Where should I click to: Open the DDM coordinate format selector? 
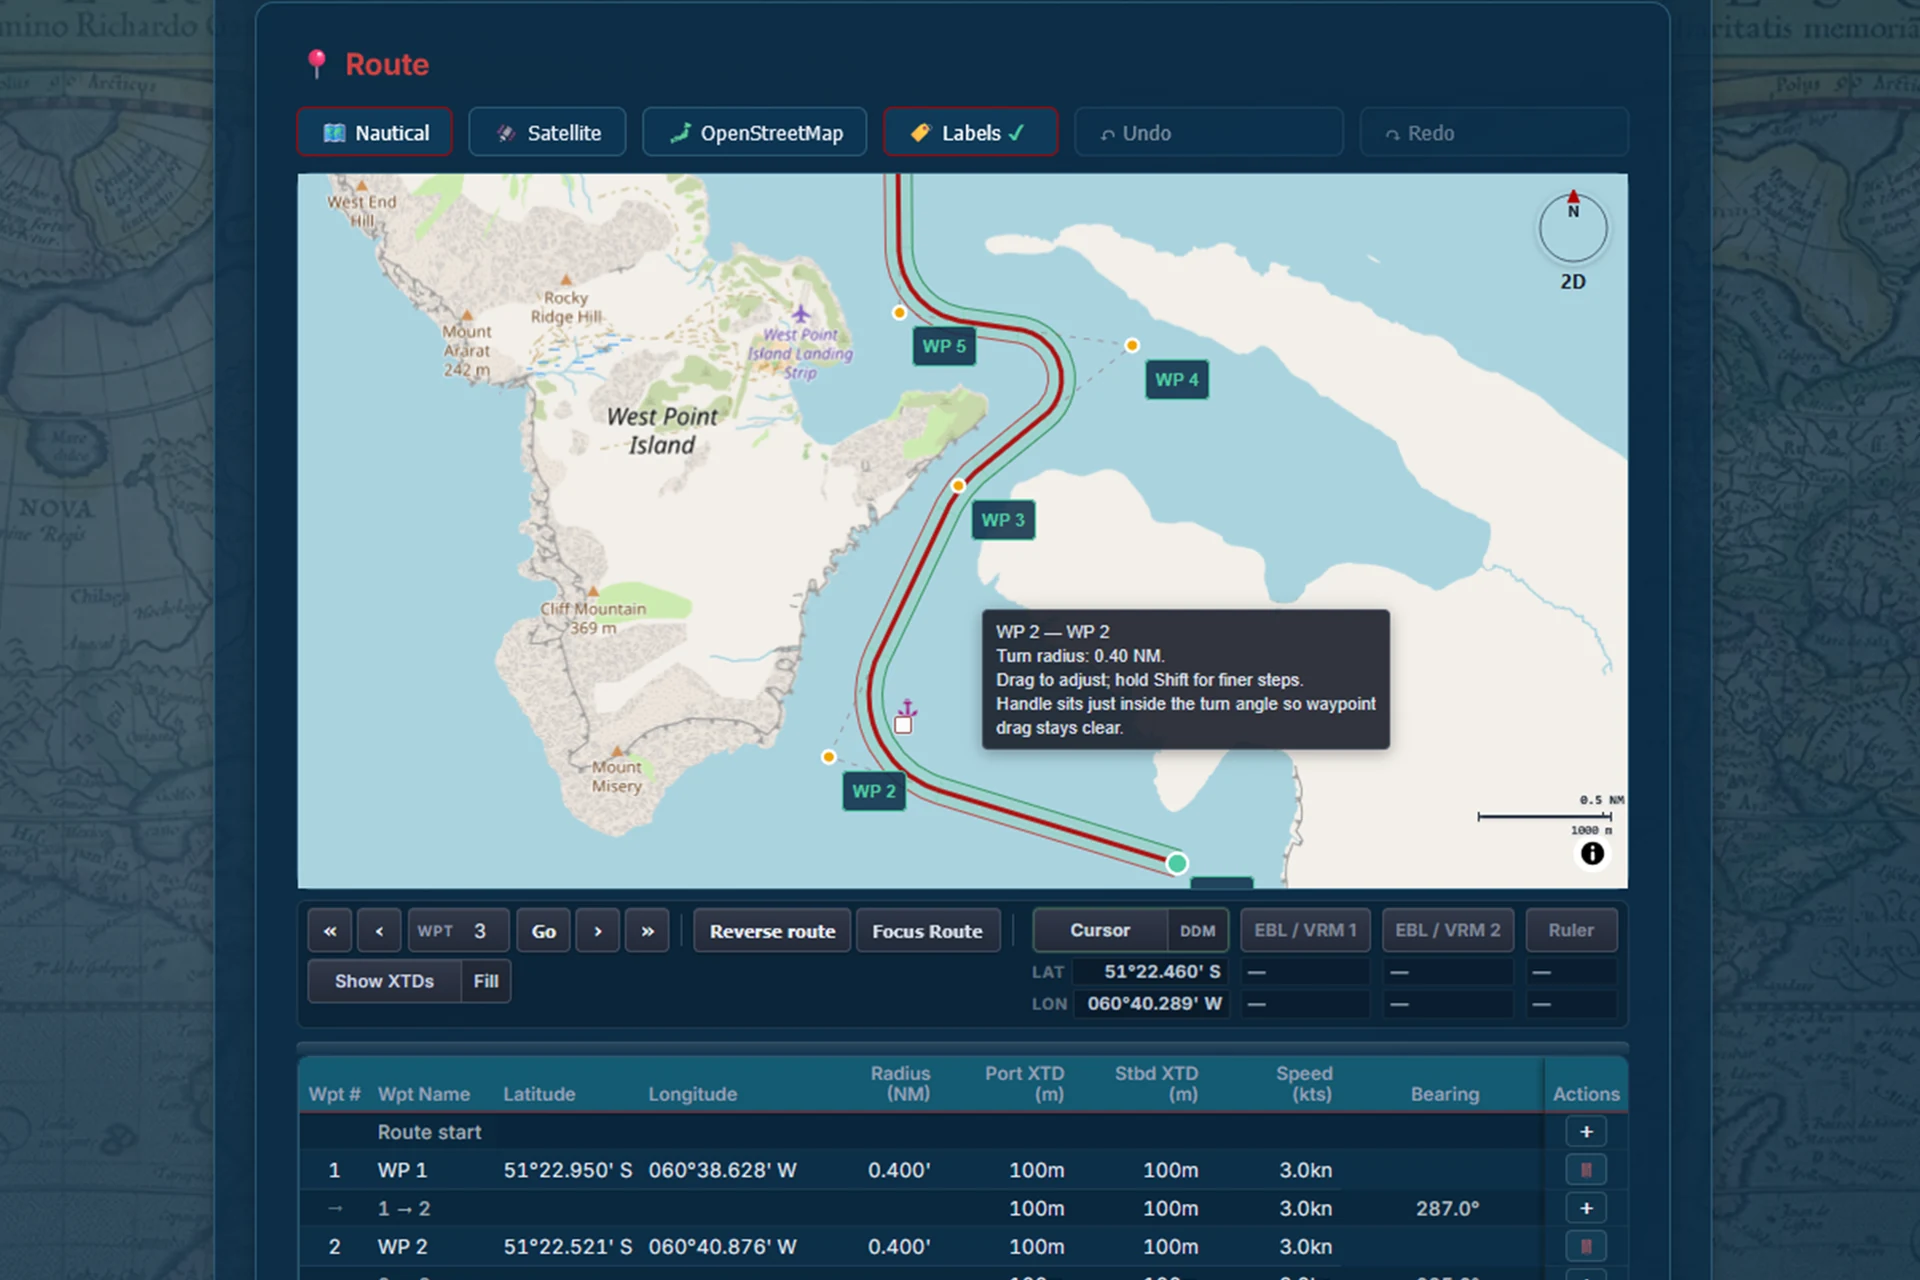[1197, 931]
